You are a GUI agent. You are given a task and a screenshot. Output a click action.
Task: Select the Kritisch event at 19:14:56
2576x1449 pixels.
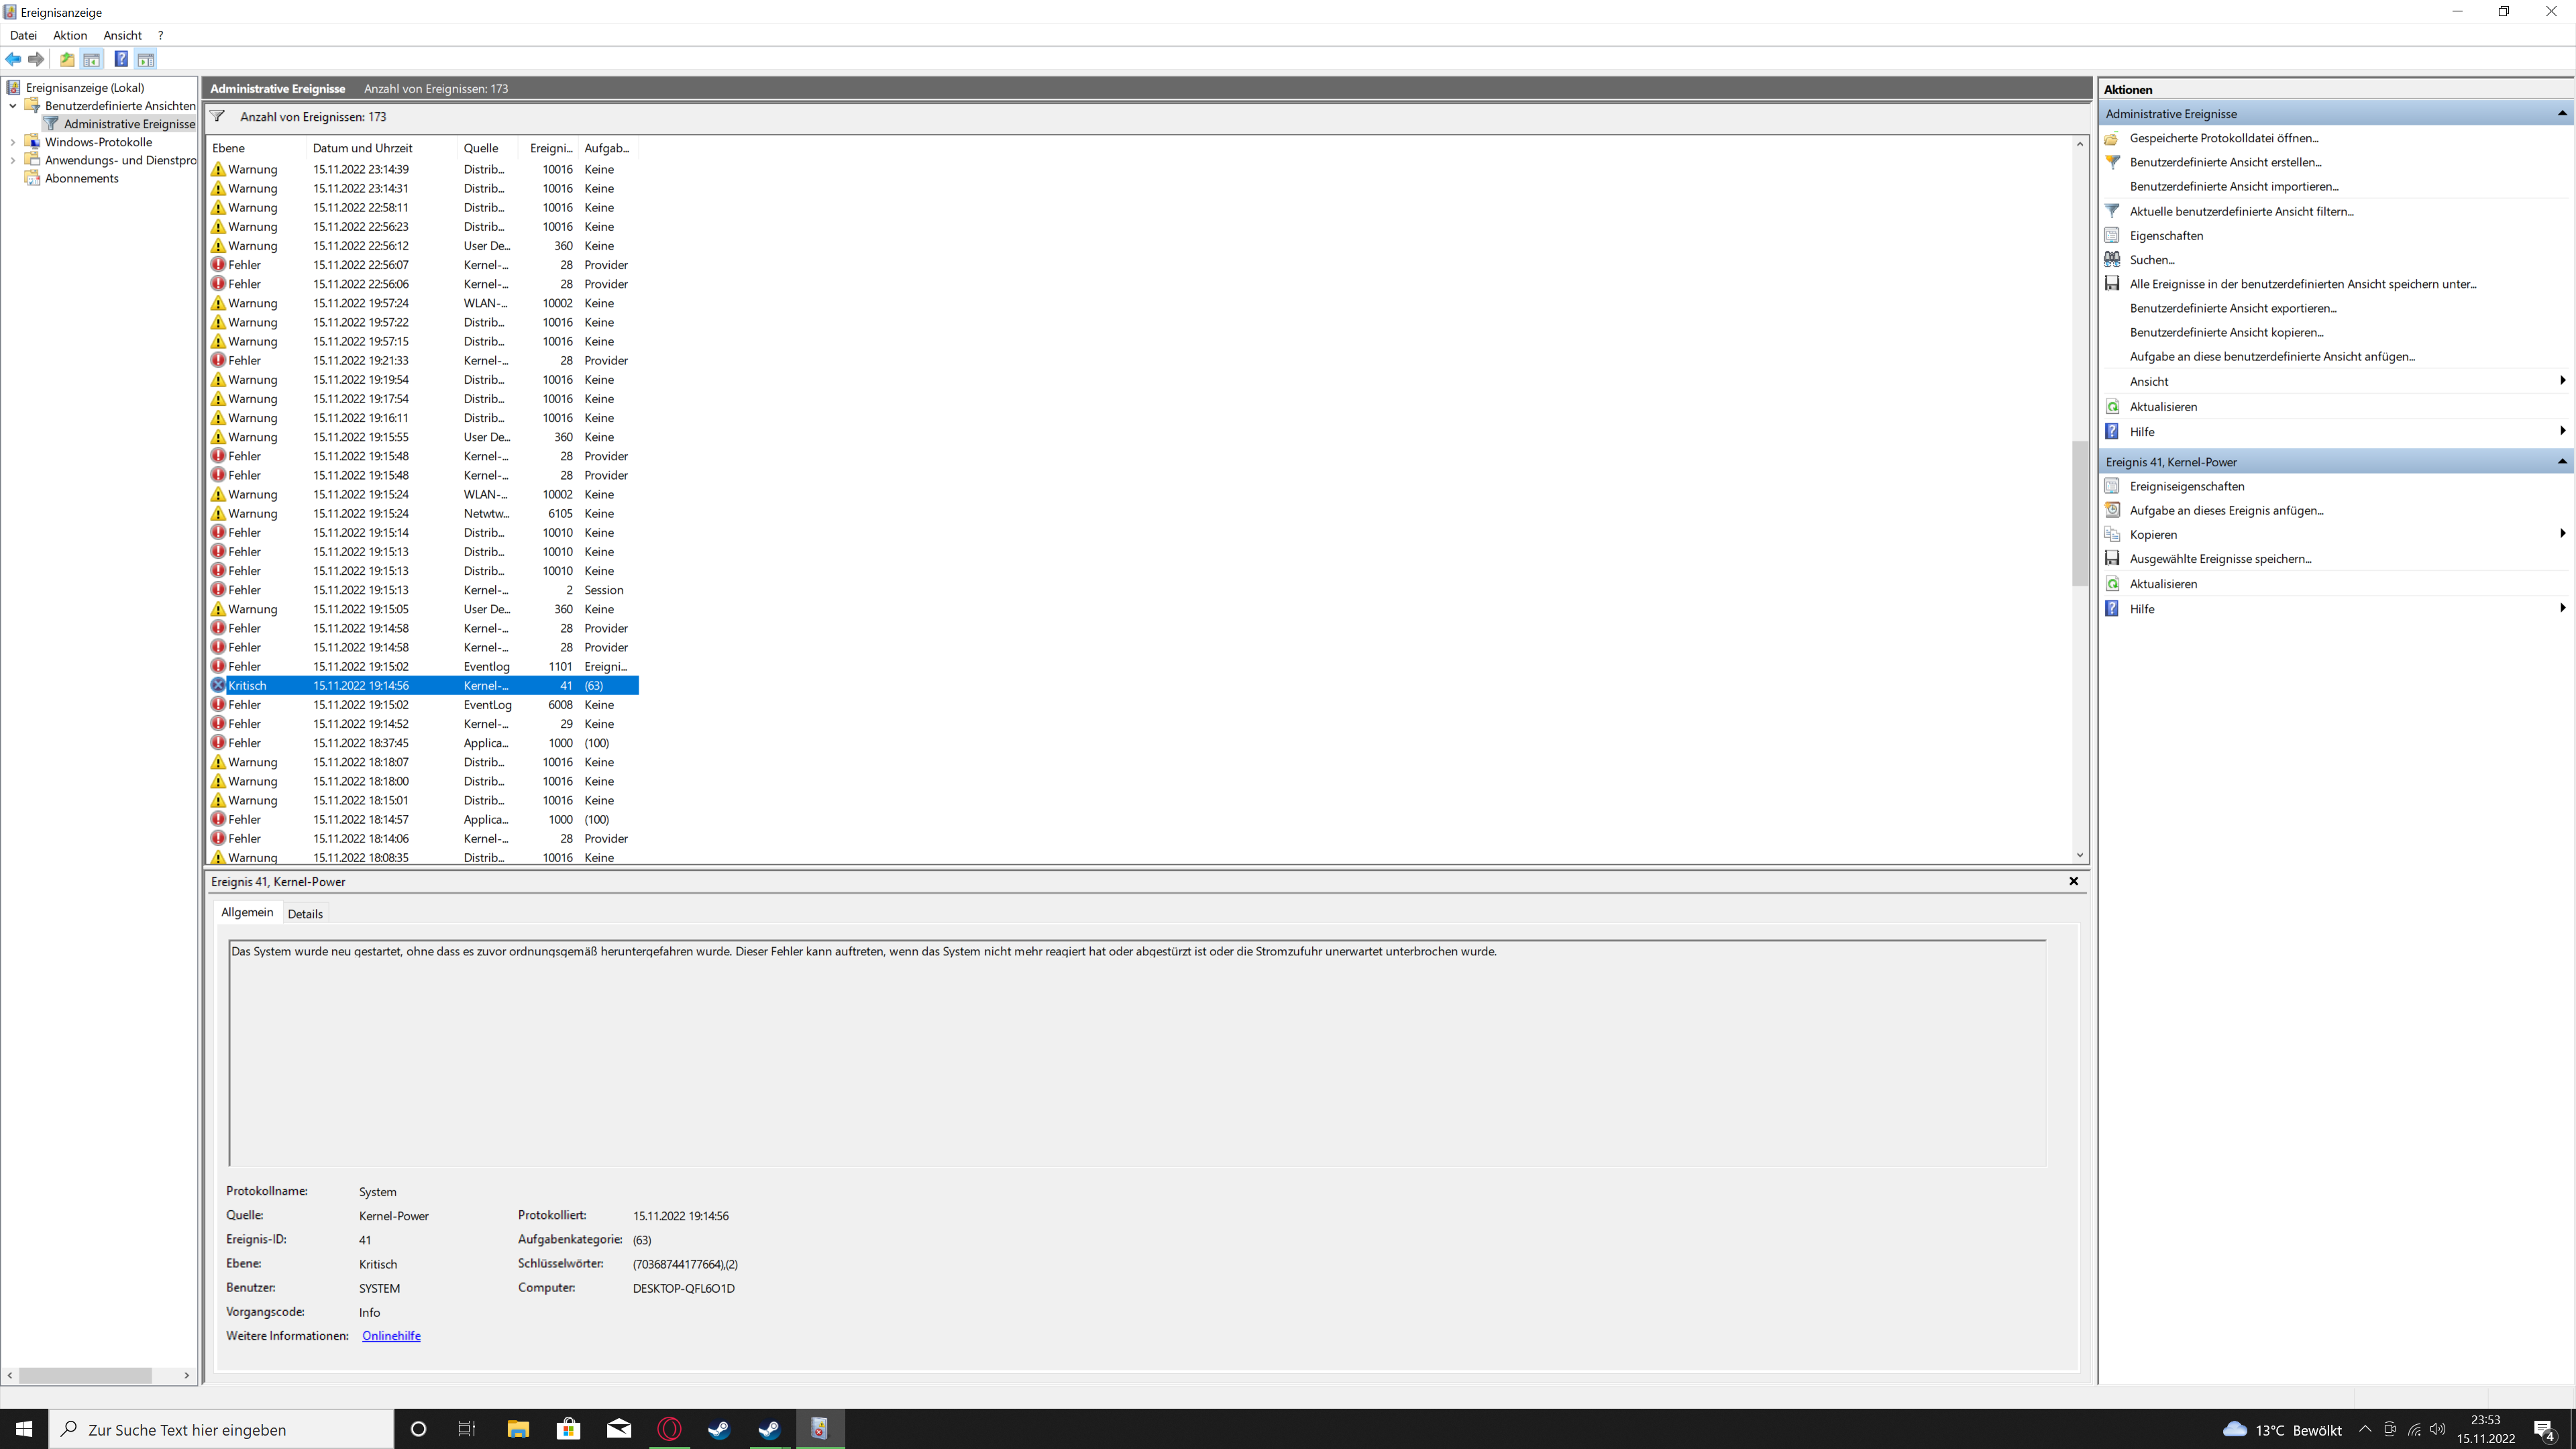coord(423,685)
